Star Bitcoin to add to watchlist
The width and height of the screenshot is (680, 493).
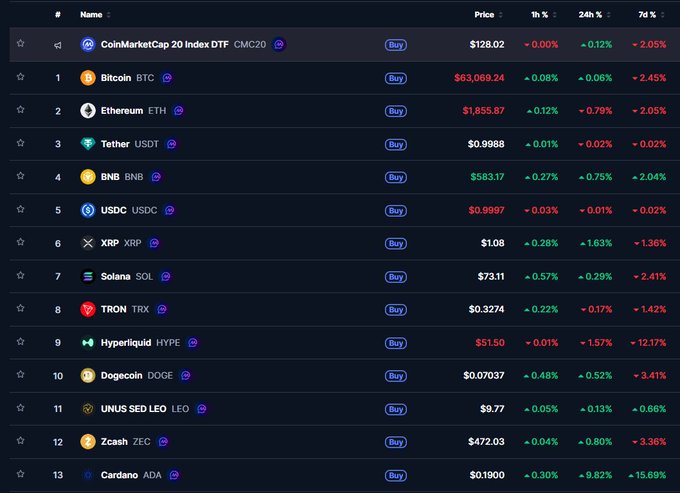[20, 77]
